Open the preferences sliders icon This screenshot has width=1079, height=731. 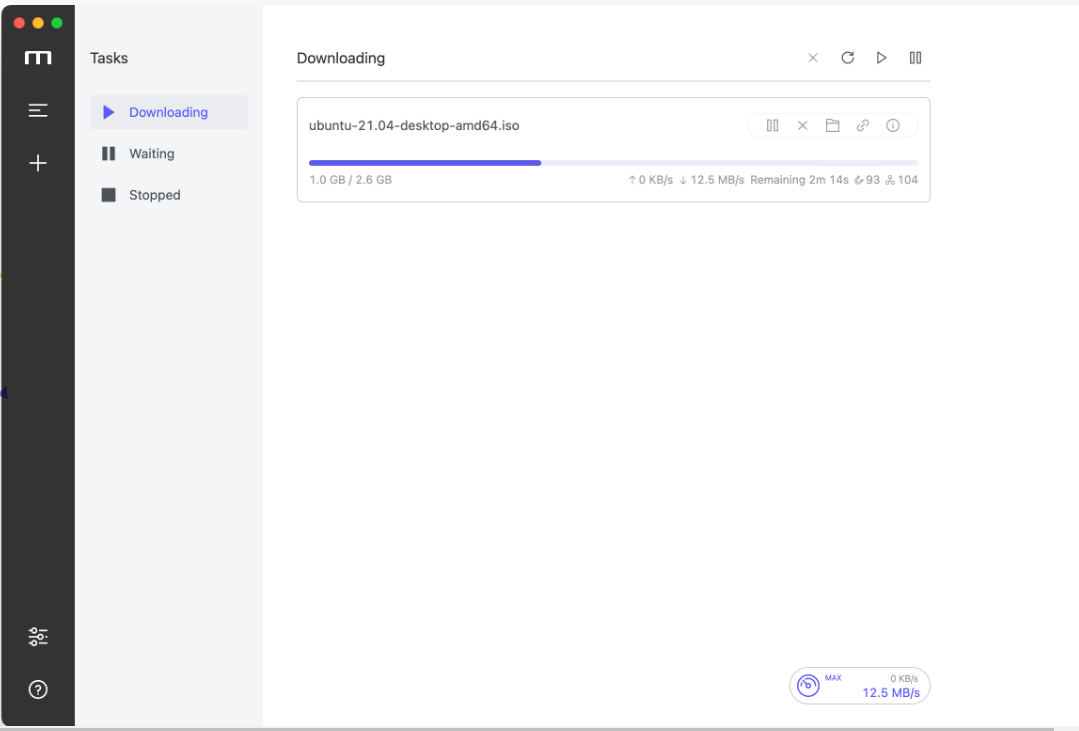(38, 636)
